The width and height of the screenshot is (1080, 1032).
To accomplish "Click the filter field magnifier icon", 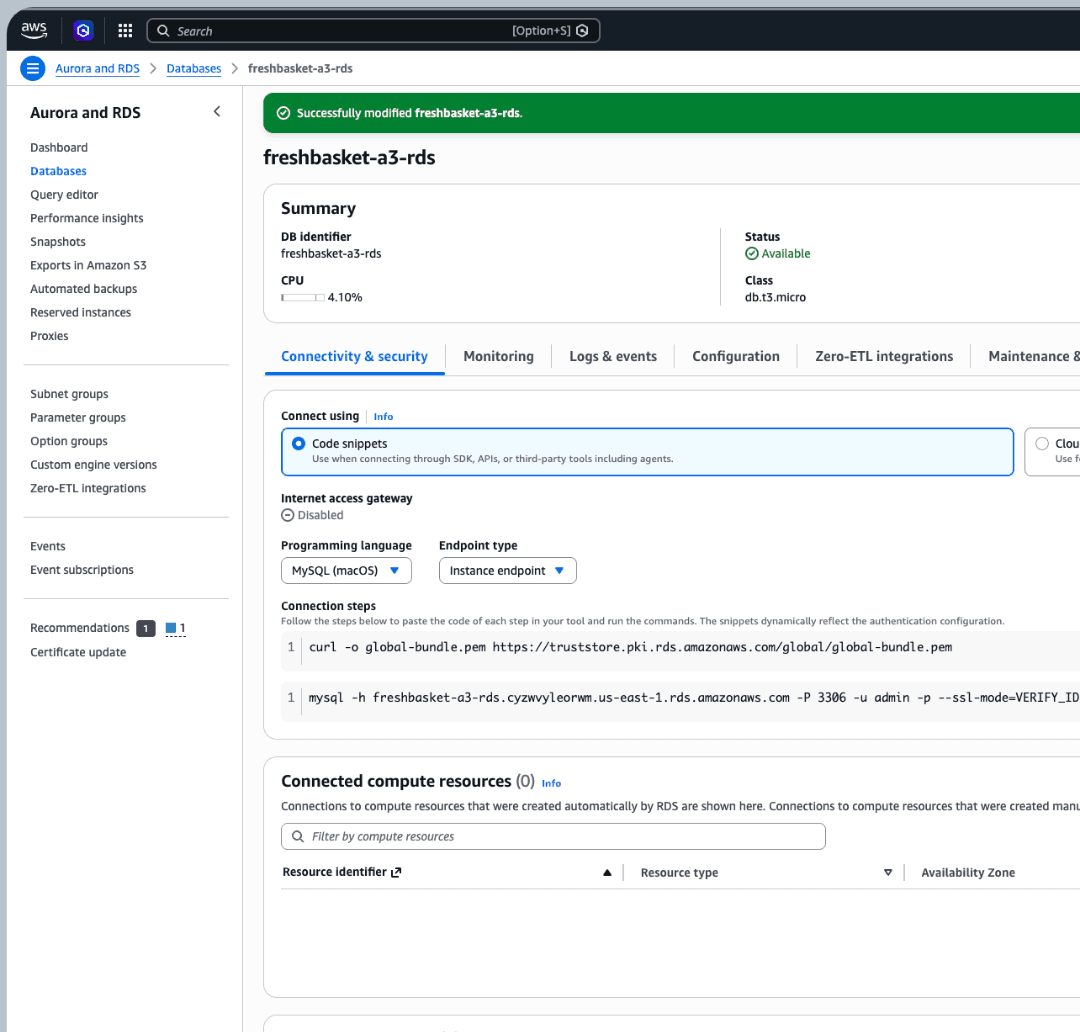I will 298,836.
